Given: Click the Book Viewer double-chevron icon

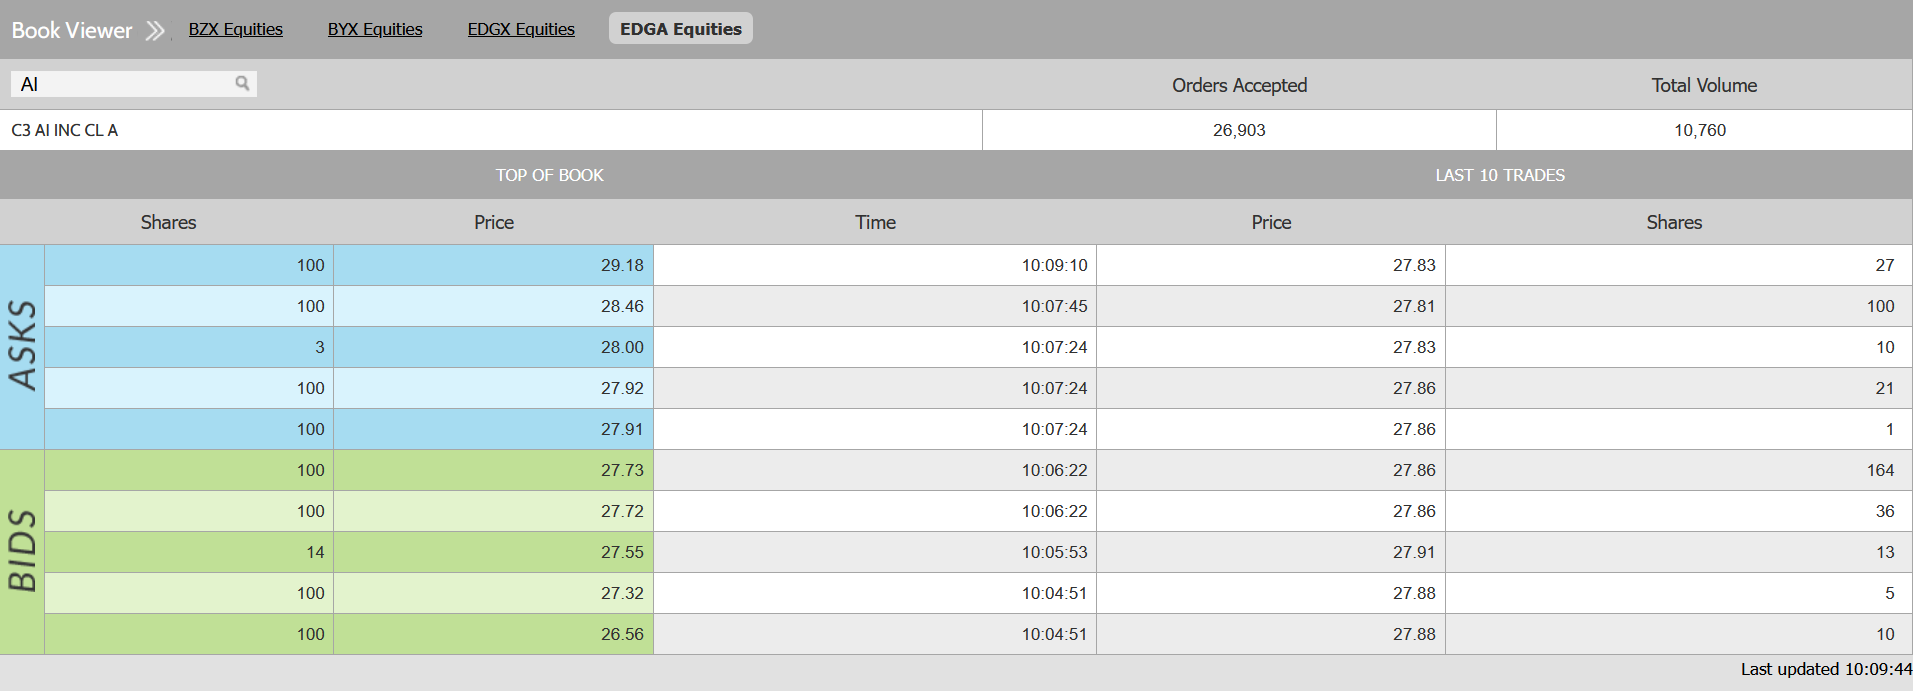Looking at the screenshot, I should pyautogui.click(x=155, y=31).
